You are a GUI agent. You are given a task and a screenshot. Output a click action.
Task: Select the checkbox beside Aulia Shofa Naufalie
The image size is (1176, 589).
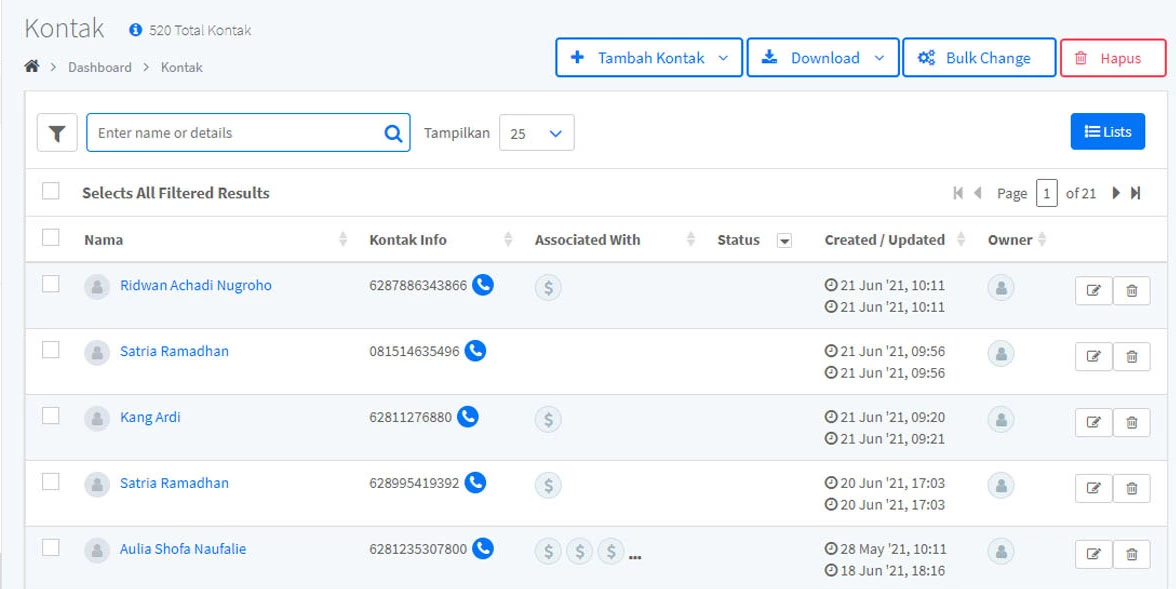tap(51, 548)
